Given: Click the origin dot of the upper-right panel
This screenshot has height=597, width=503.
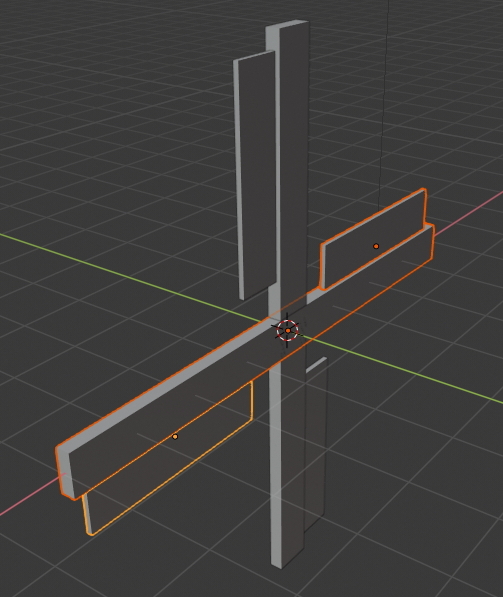Looking at the screenshot, I should (x=376, y=246).
